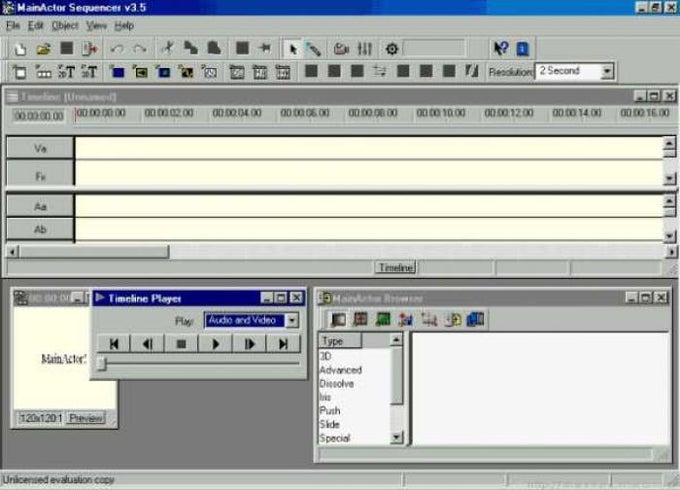This screenshot has height=490, width=680.
Task: Open the Object menu
Action: pyautogui.click(x=65, y=26)
